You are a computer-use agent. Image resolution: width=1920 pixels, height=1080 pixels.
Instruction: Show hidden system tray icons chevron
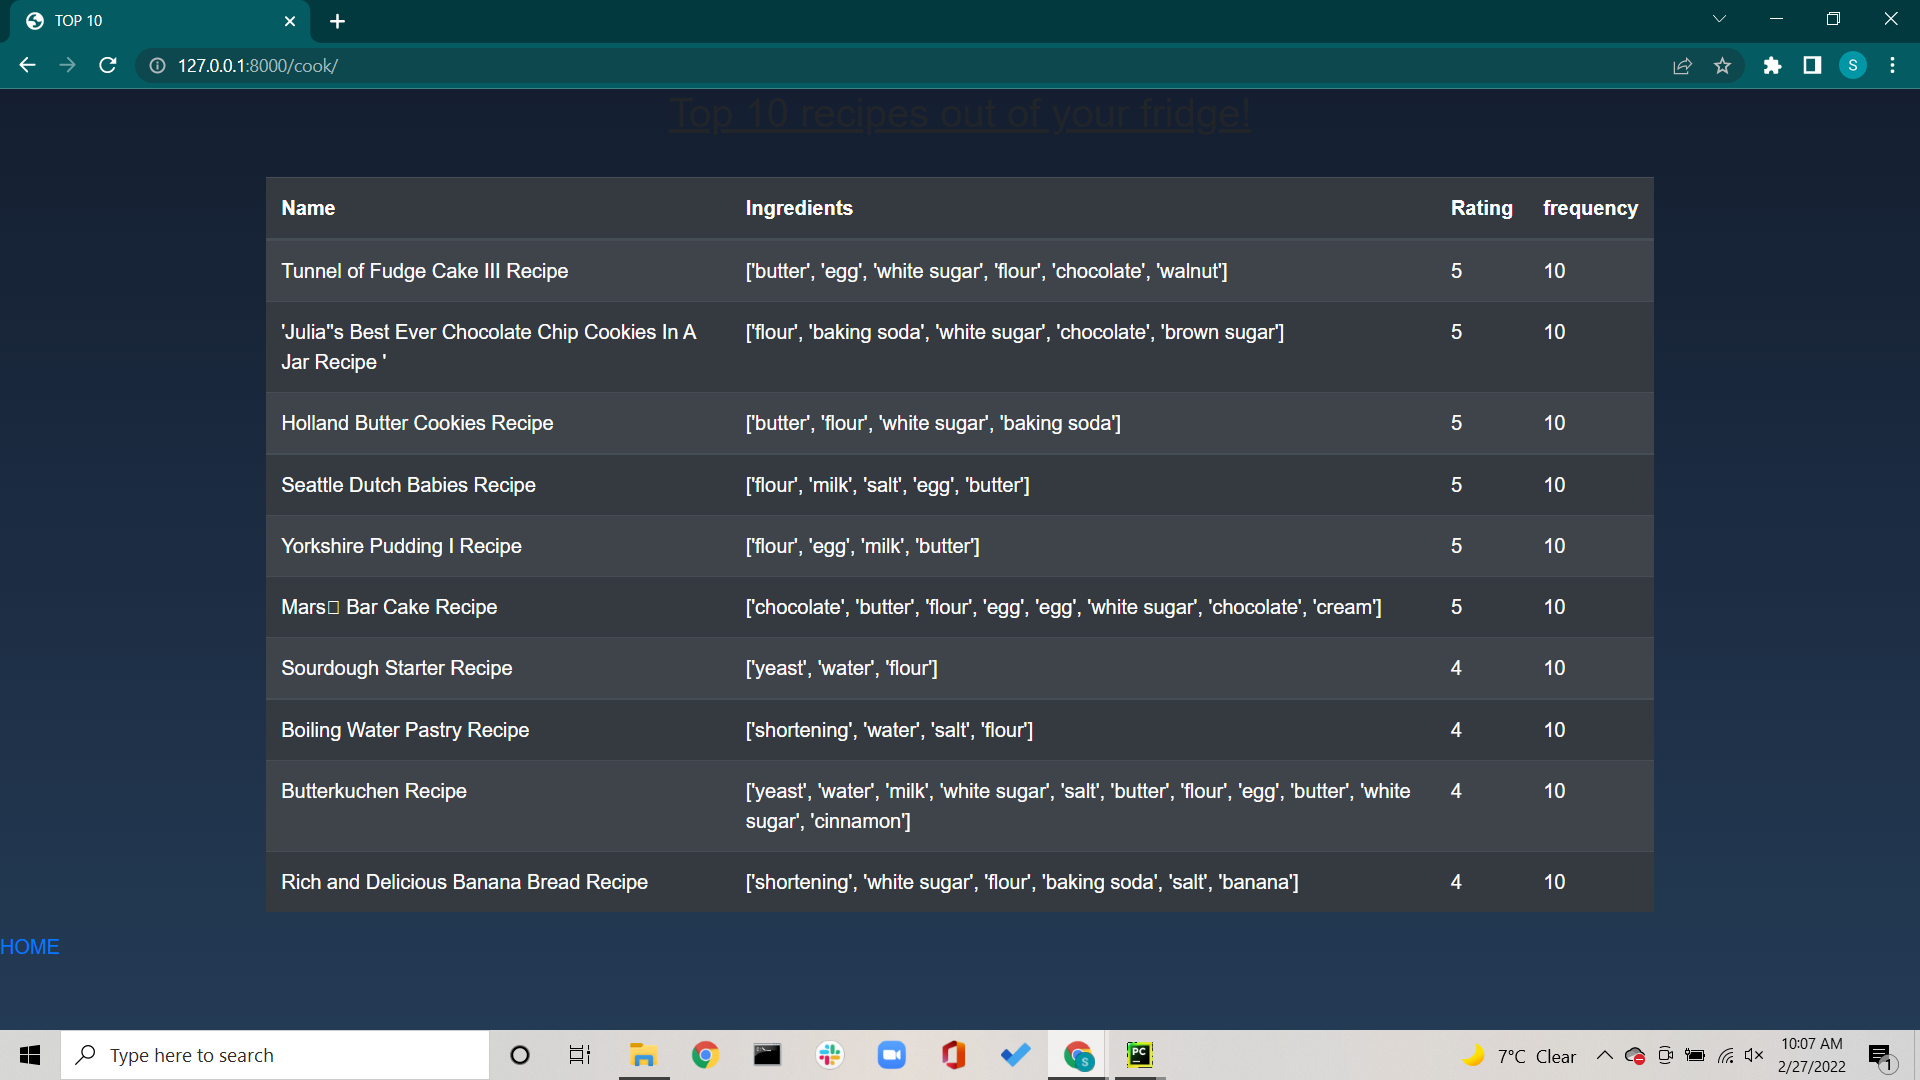pyautogui.click(x=1604, y=1055)
